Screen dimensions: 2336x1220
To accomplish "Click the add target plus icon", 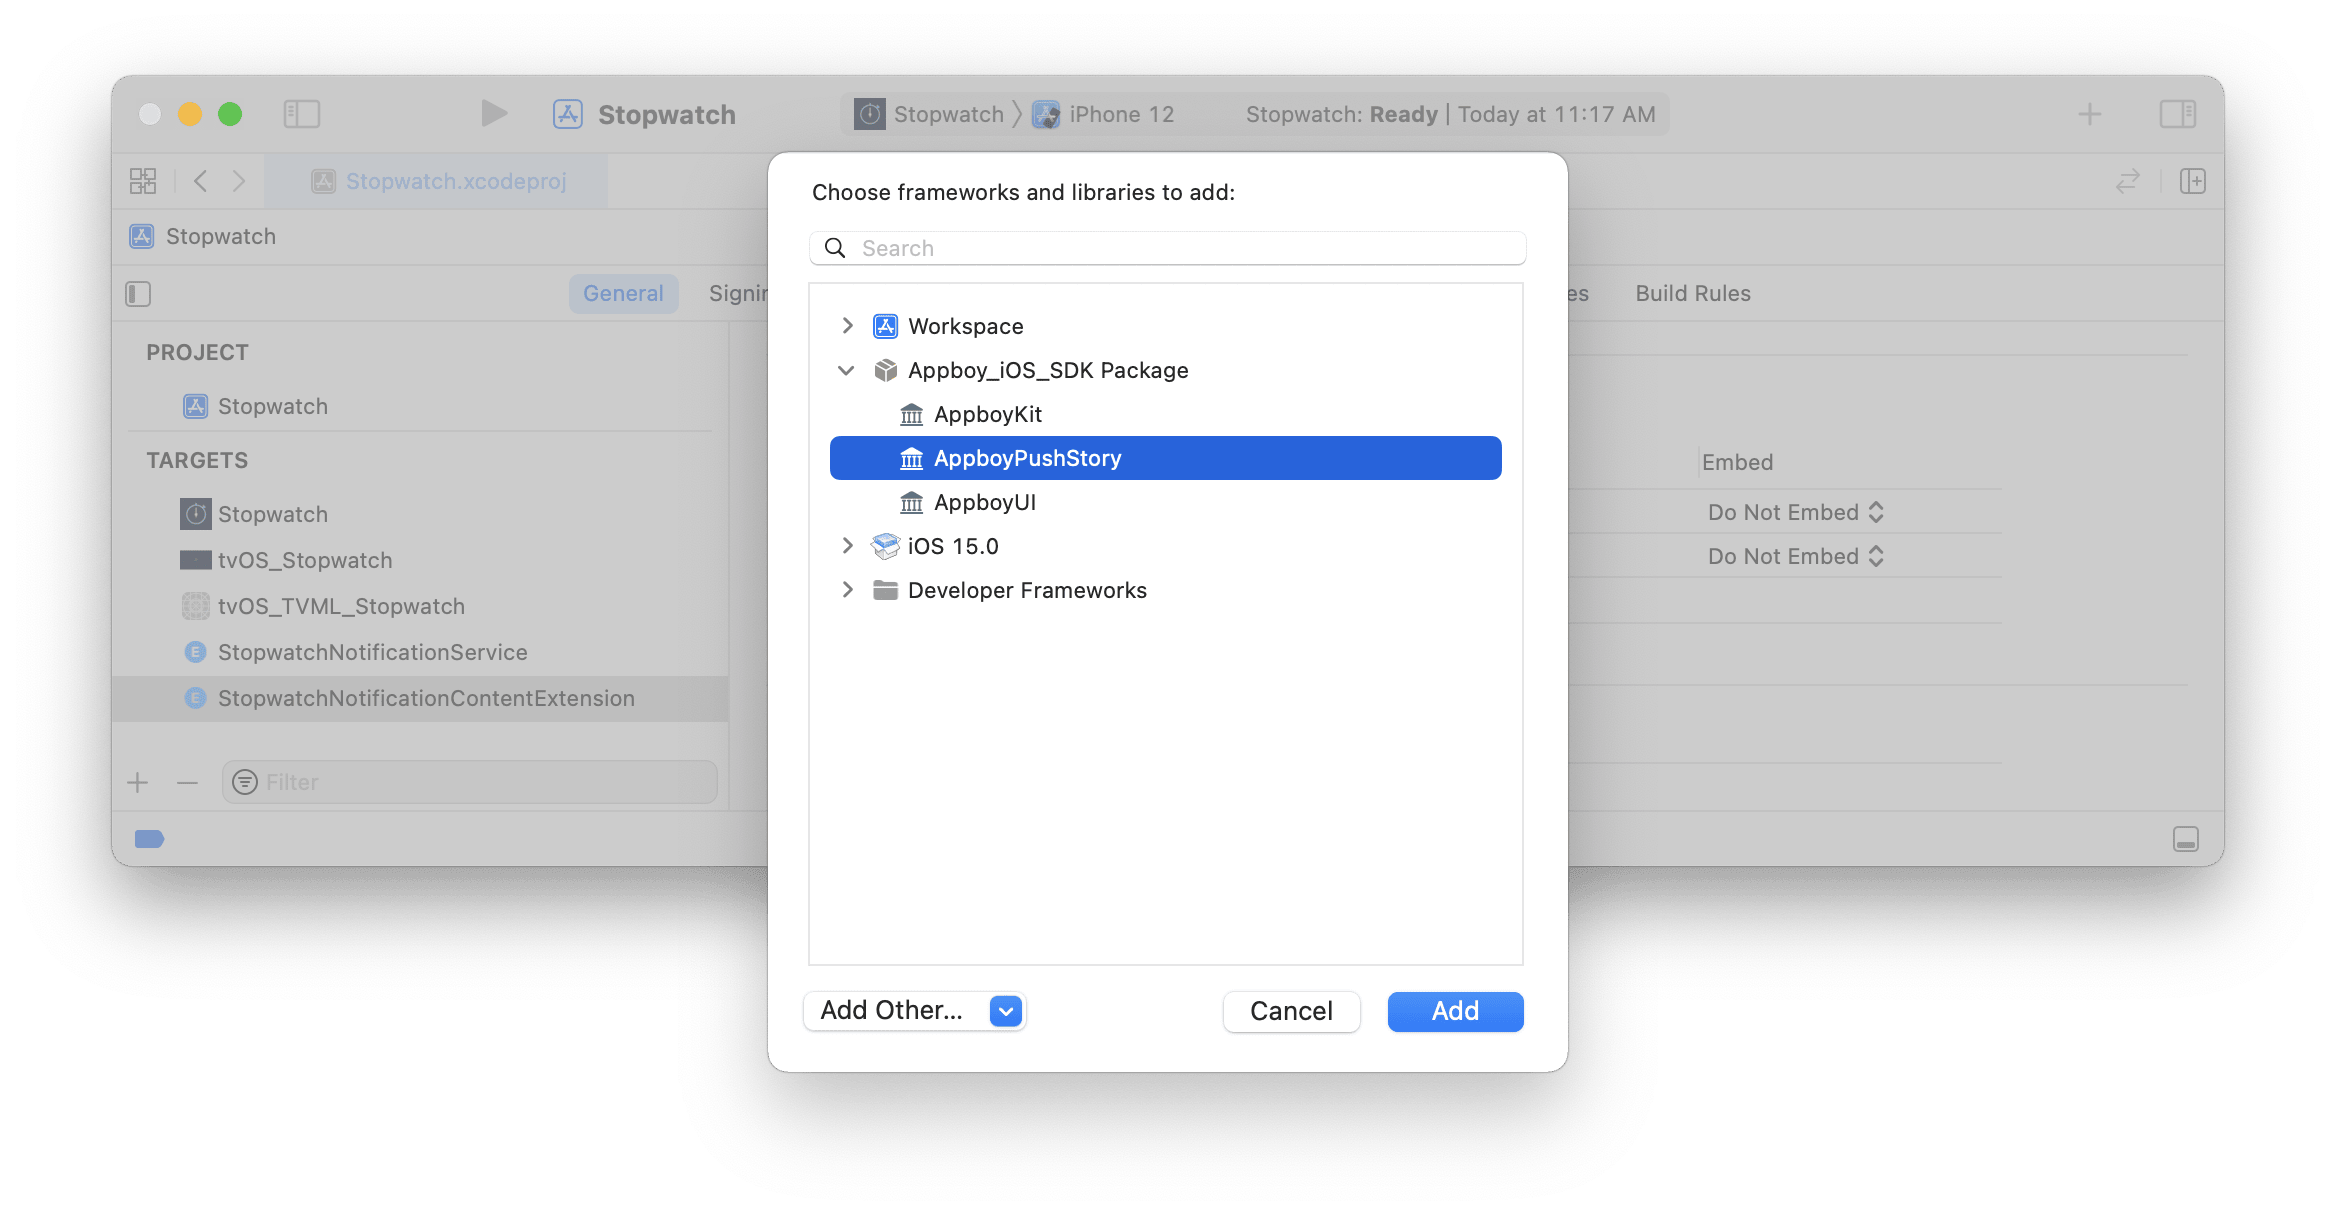I will (x=138, y=782).
